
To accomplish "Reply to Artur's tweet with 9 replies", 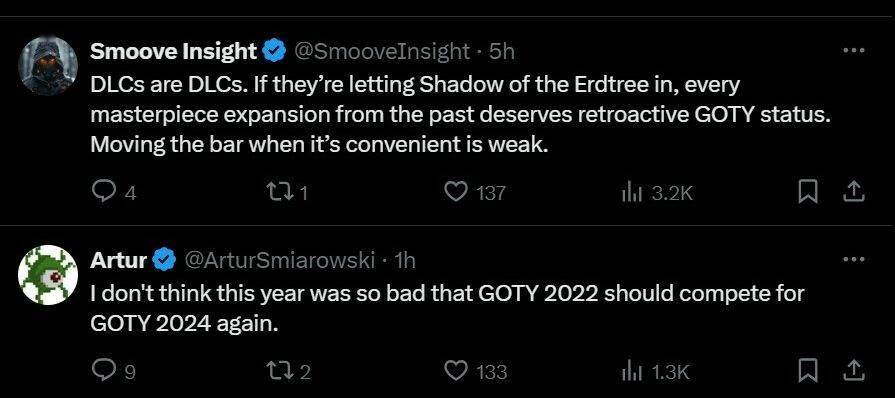I will coord(113,372).
